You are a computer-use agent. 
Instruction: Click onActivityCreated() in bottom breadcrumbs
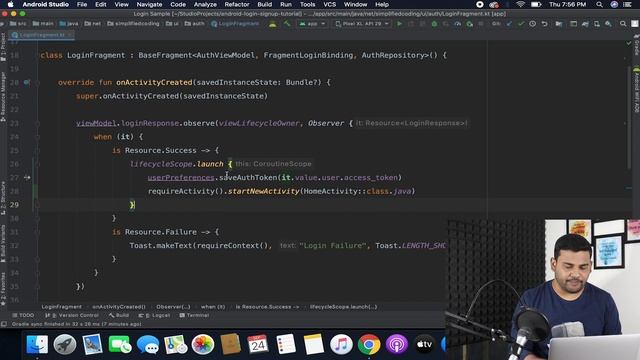(119, 307)
